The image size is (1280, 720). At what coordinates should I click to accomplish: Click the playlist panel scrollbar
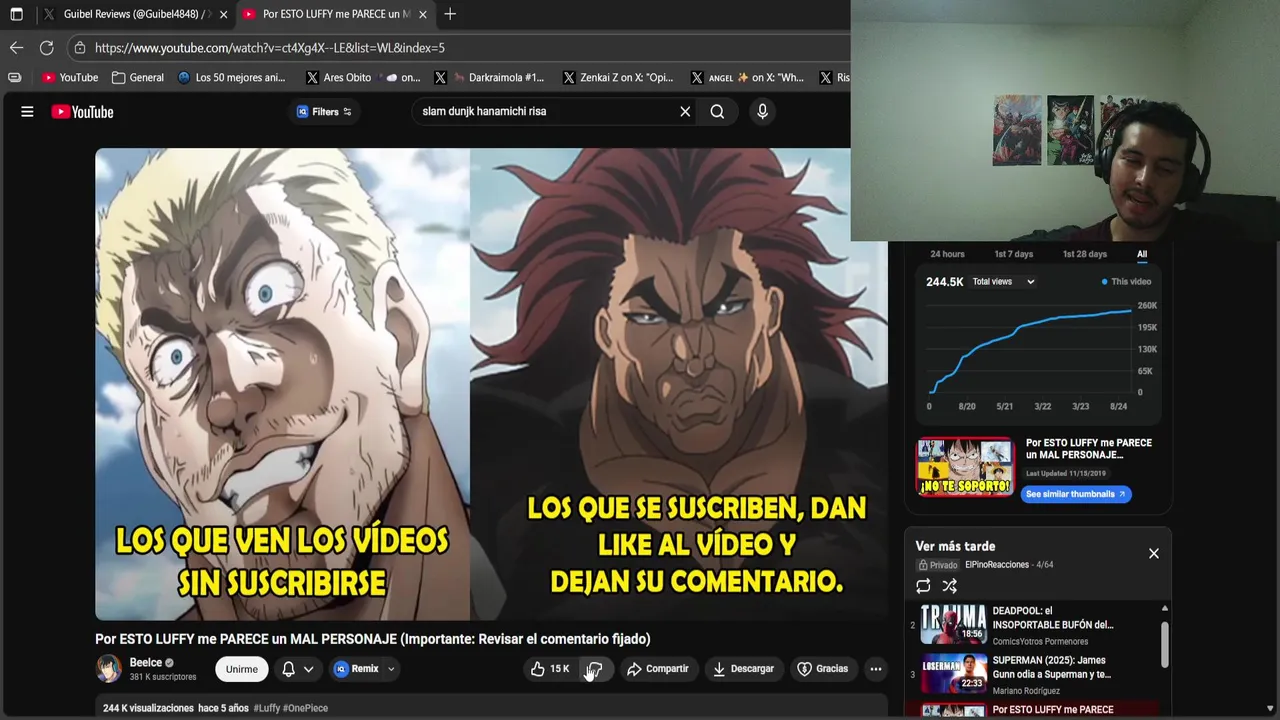coord(1164,645)
